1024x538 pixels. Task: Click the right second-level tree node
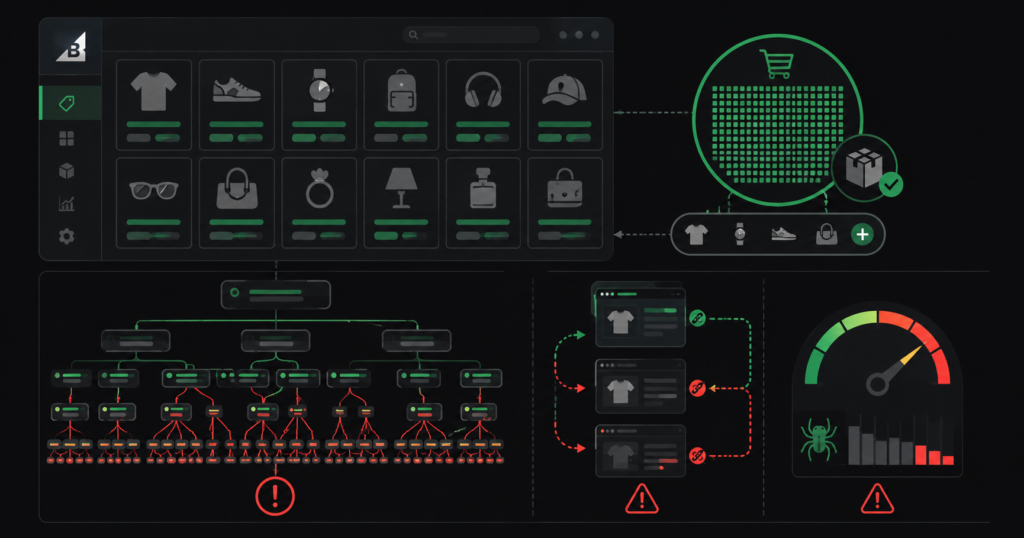(x=417, y=341)
